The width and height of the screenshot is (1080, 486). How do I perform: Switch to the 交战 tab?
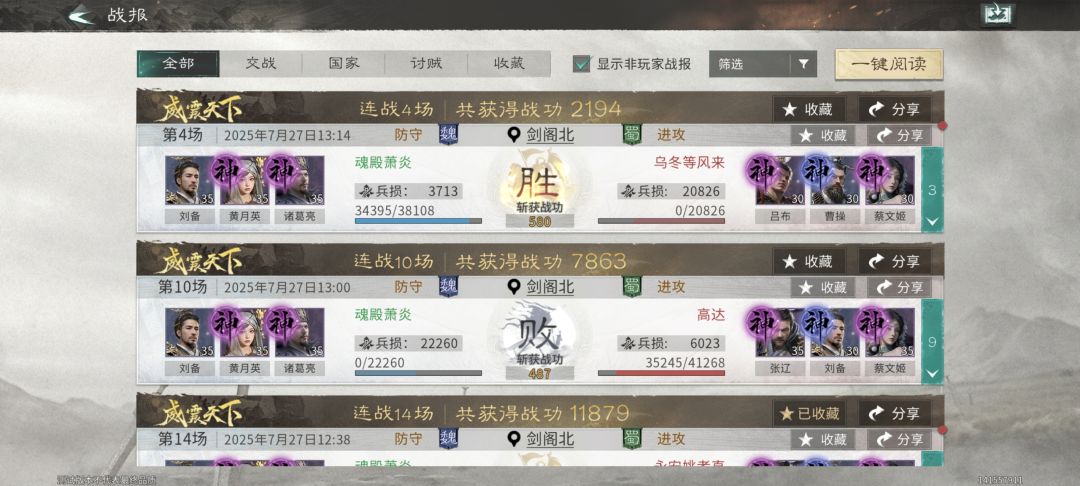[x=261, y=63]
